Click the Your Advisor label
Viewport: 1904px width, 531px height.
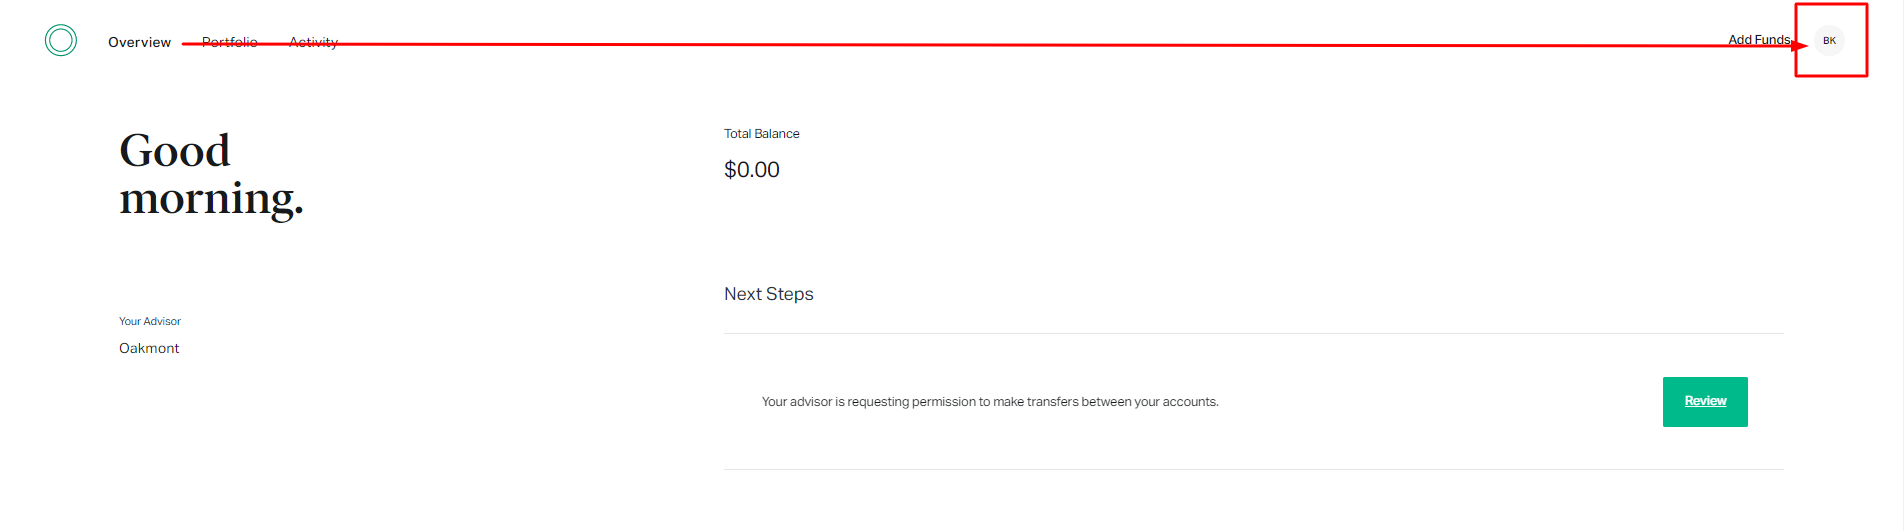tap(150, 321)
